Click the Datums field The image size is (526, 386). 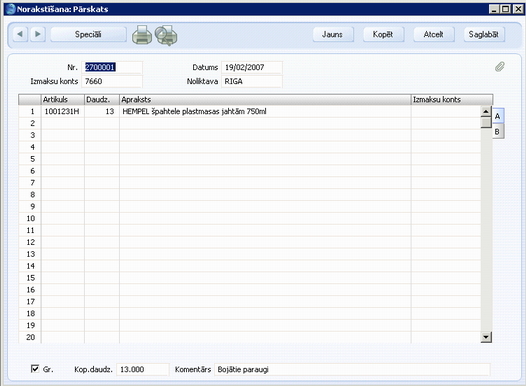point(252,67)
